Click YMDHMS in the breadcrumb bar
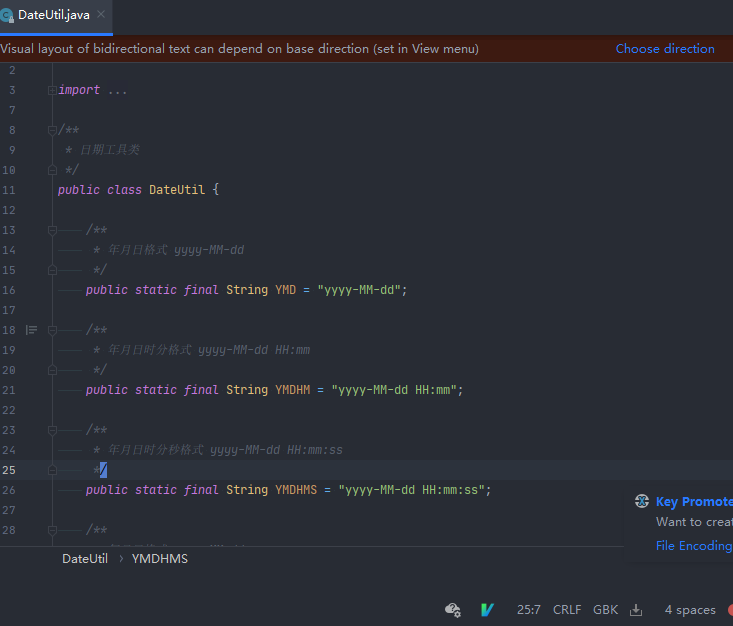This screenshot has height=626, width=733. click(159, 559)
